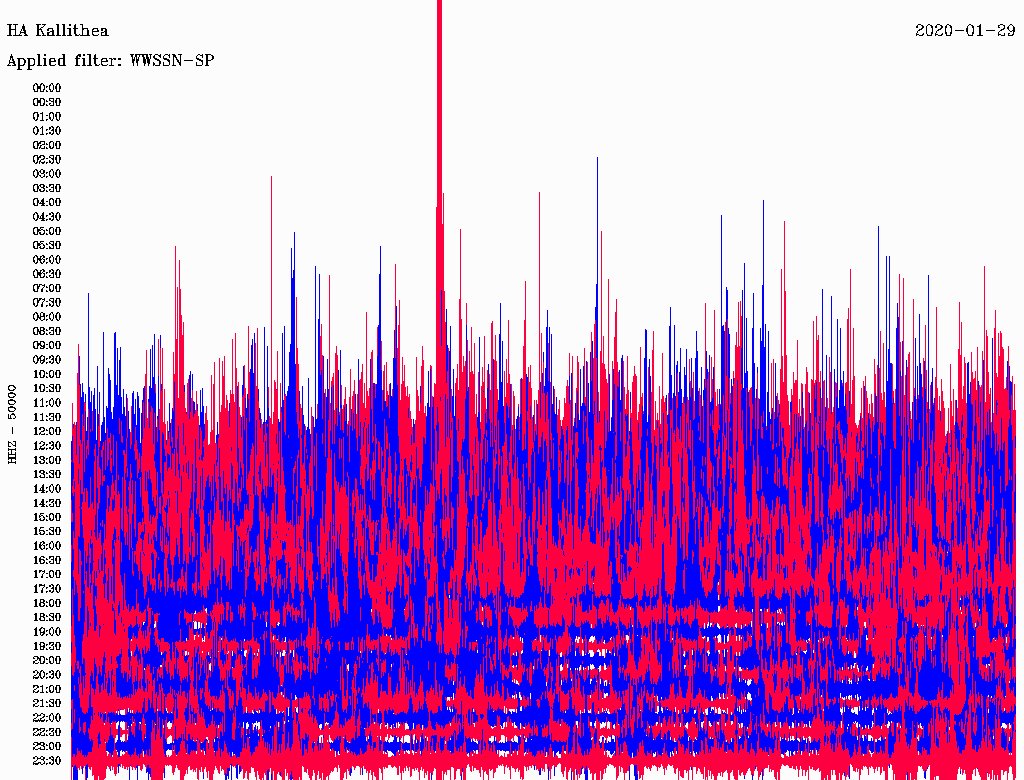
Task: Select the 02:30 time label
Action: pos(47,160)
